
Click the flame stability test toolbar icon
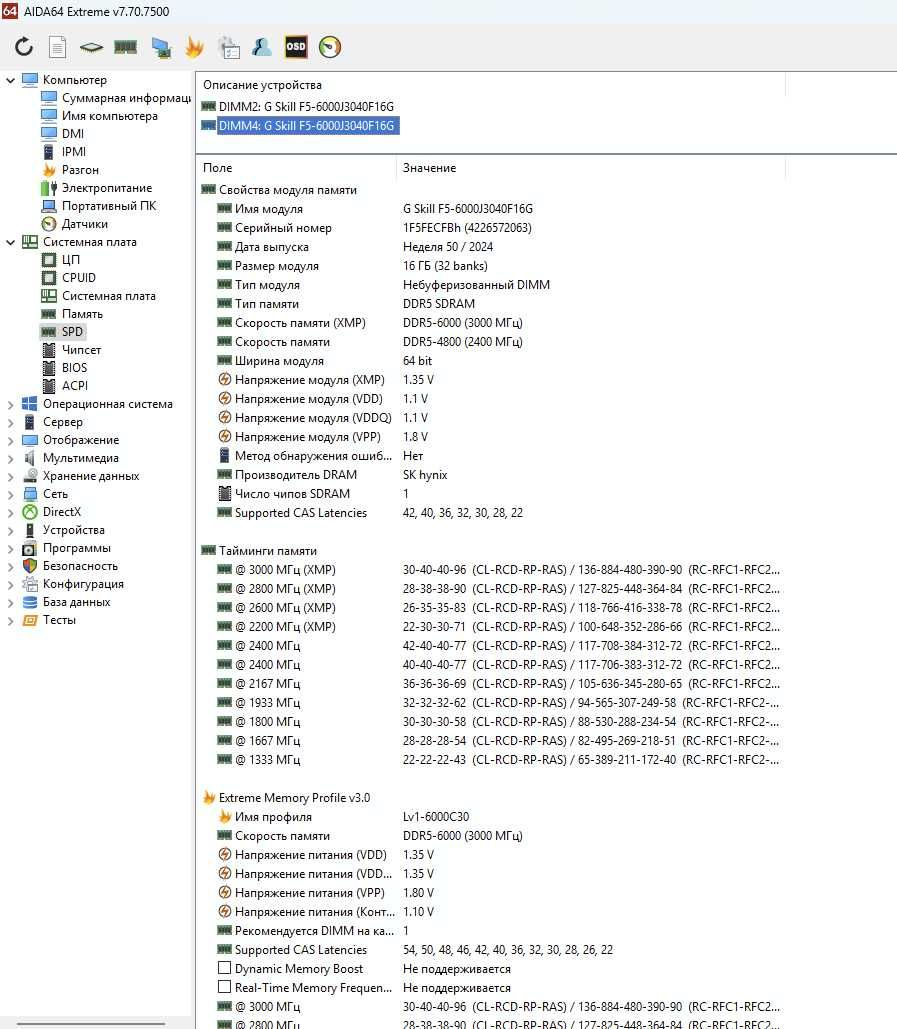[x=194, y=47]
